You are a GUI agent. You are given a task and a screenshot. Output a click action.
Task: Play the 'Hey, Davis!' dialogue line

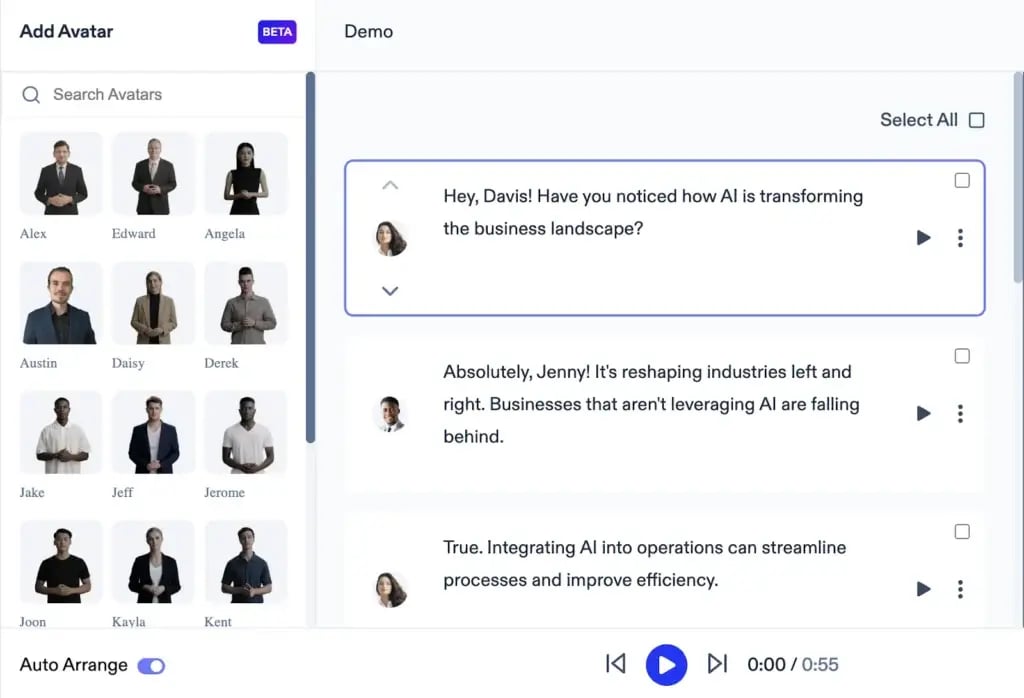(x=923, y=238)
